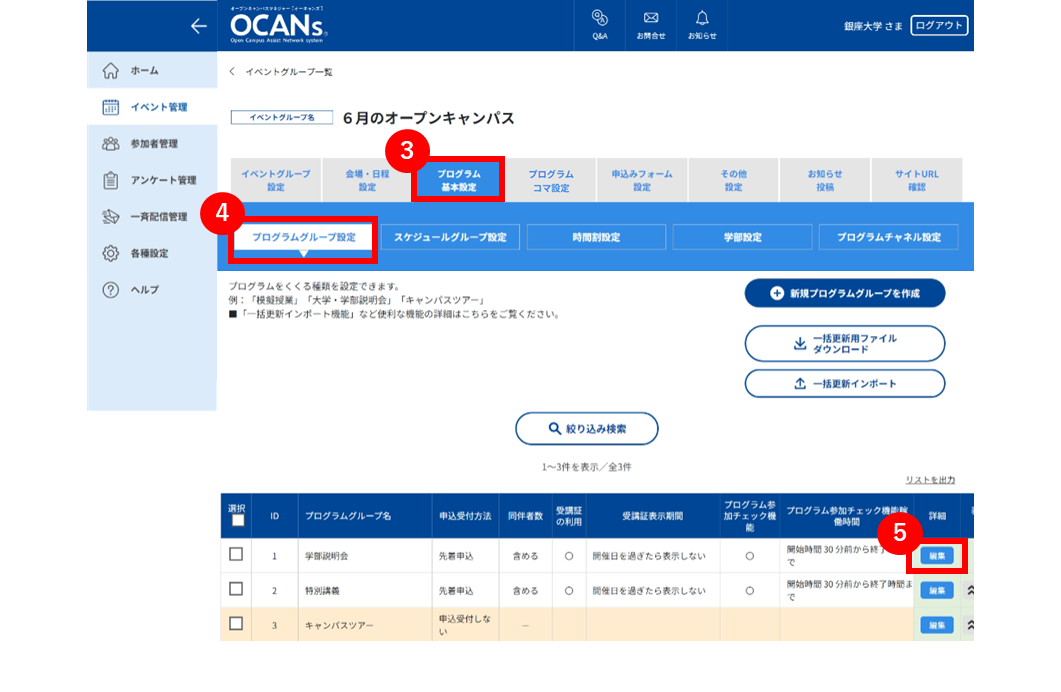This screenshot has height=692, width=1061.
Task: Open the お知らせ投稿 tab
Action: coord(825,180)
